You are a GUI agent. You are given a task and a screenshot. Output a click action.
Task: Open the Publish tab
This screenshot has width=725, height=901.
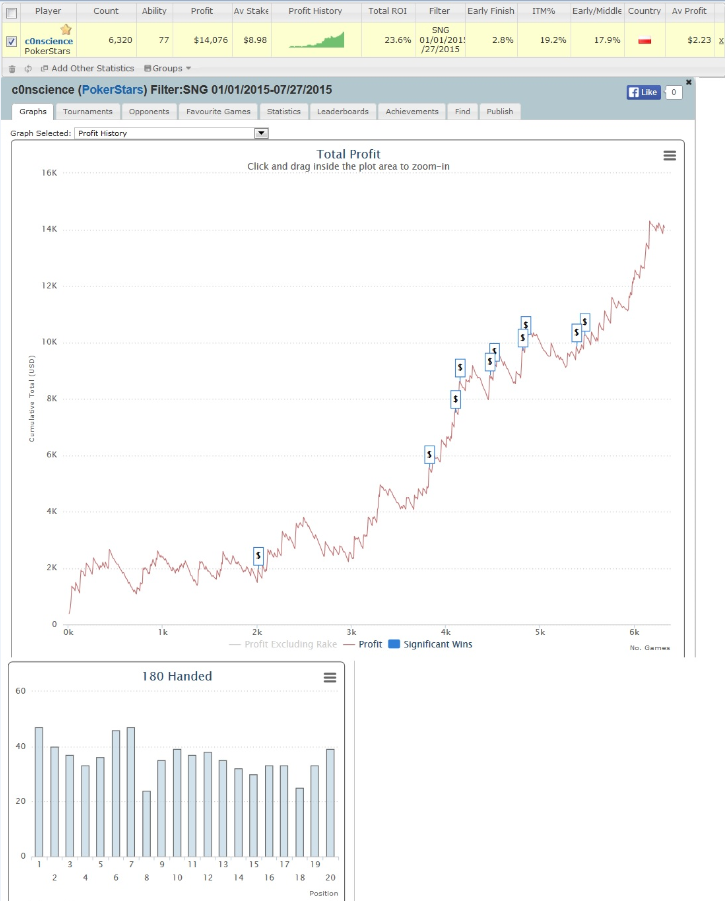pos(500,111)
